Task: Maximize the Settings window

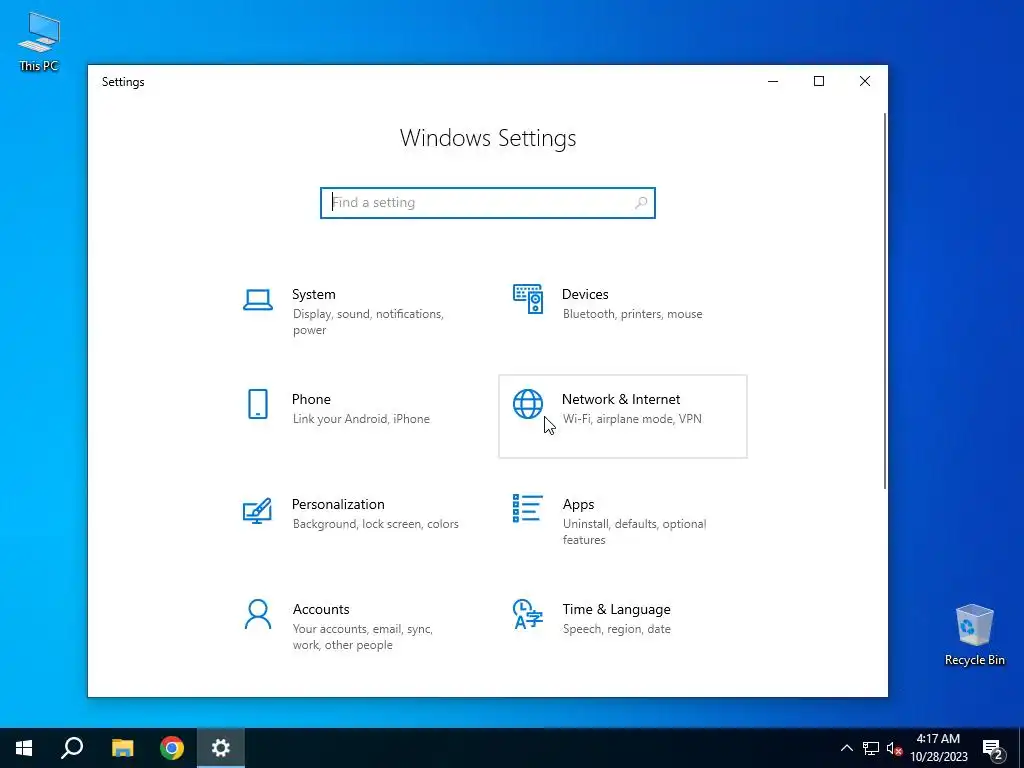Action: click(819, 81)
